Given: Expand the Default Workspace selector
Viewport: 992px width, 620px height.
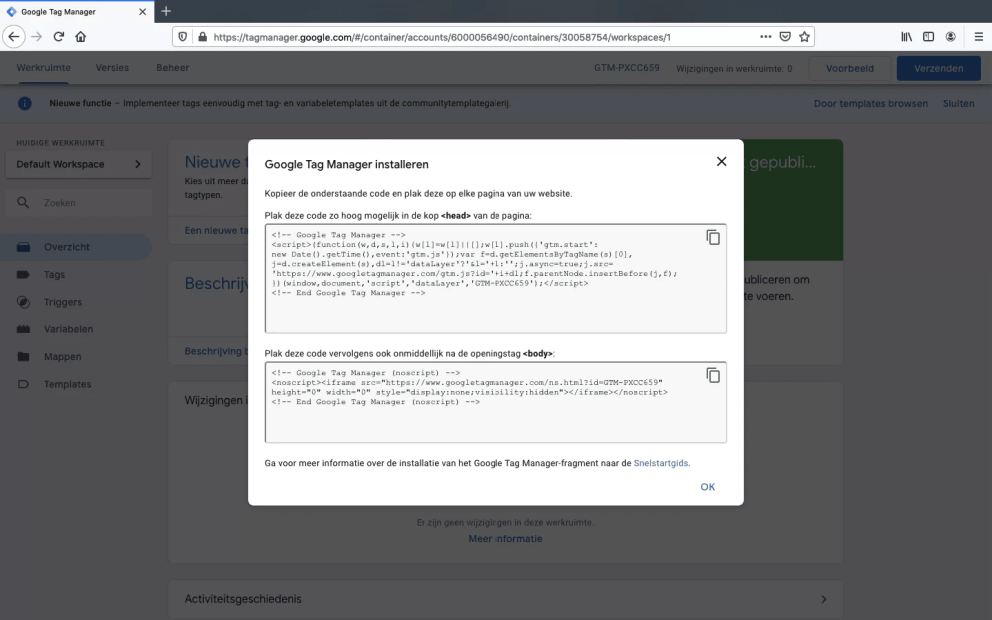Looking at the screenshot, I should click(x=78, y=164).
